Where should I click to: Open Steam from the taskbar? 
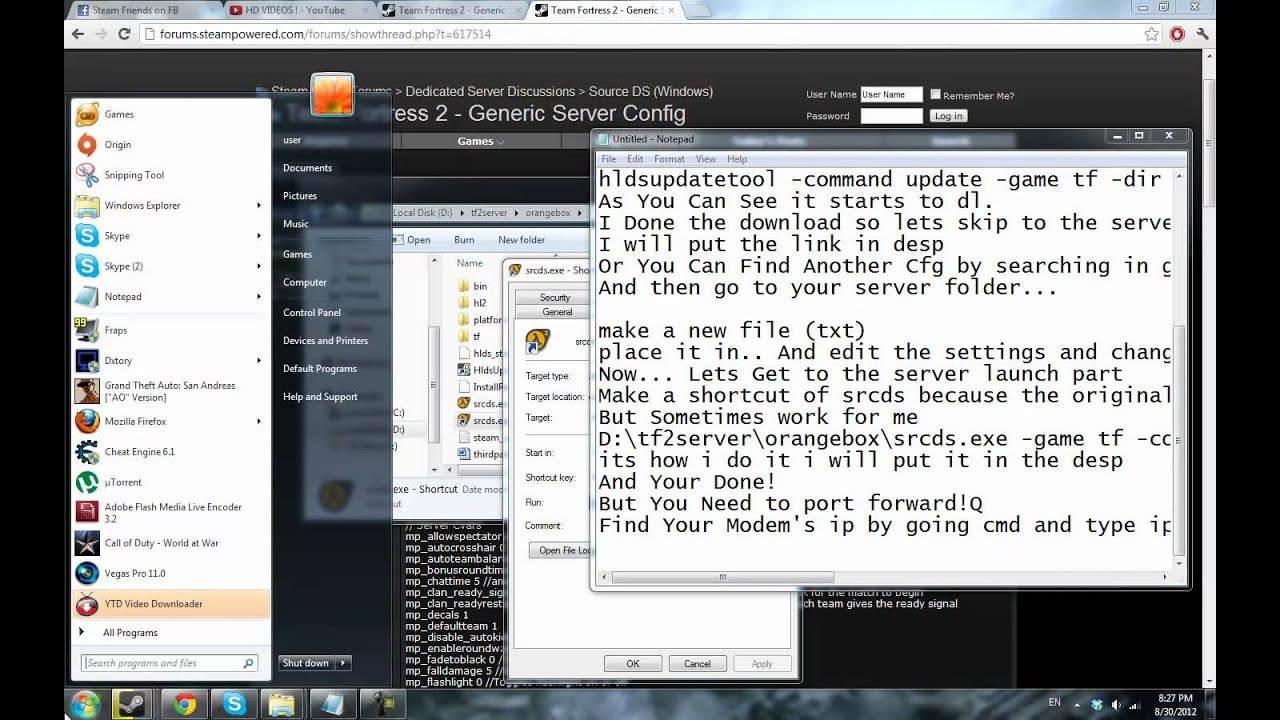click(131, 704)
